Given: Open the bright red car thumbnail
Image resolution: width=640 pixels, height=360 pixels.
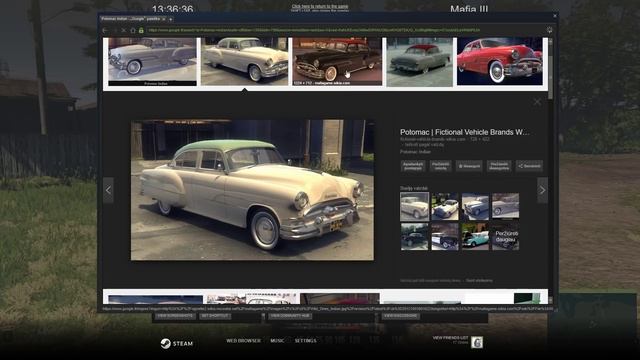Looking at the screenshot, I should point(500,62).
